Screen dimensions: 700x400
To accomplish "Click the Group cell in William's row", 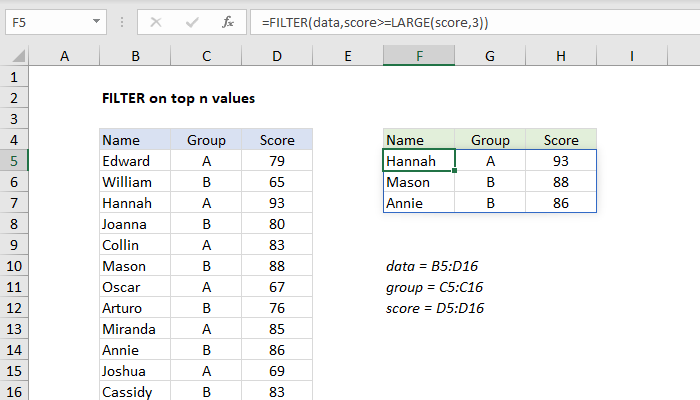I will click(x=206, y=182).
